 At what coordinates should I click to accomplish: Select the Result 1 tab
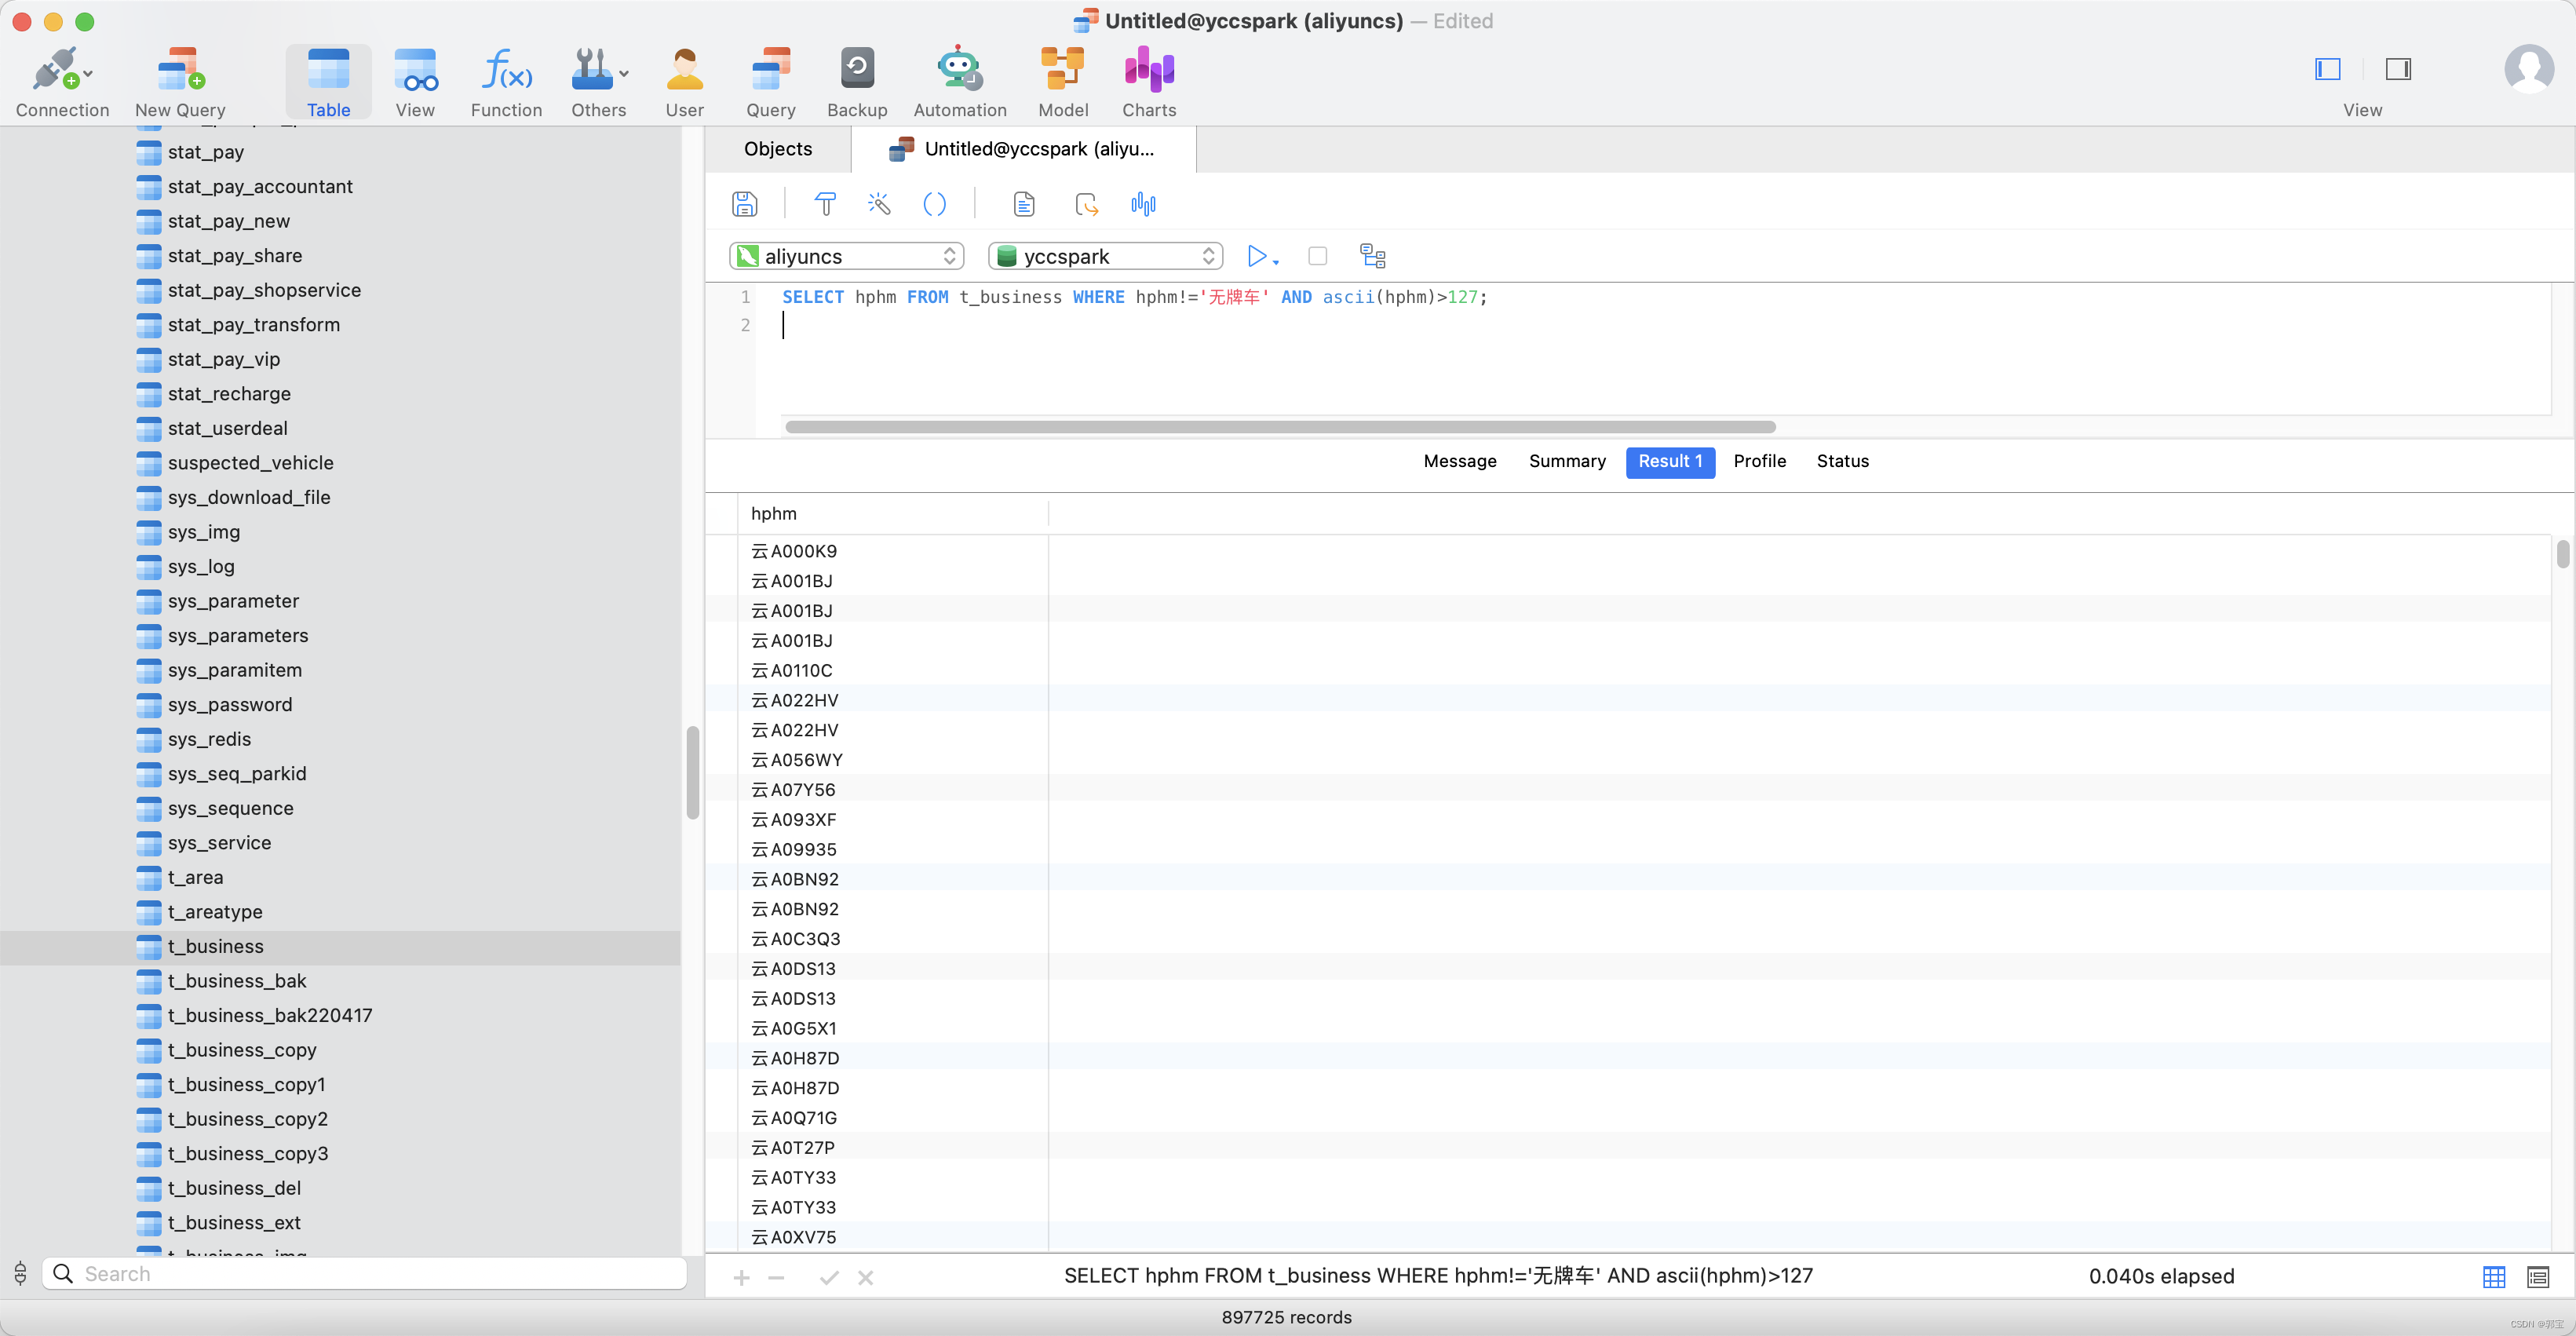[x=1670, y=461]
